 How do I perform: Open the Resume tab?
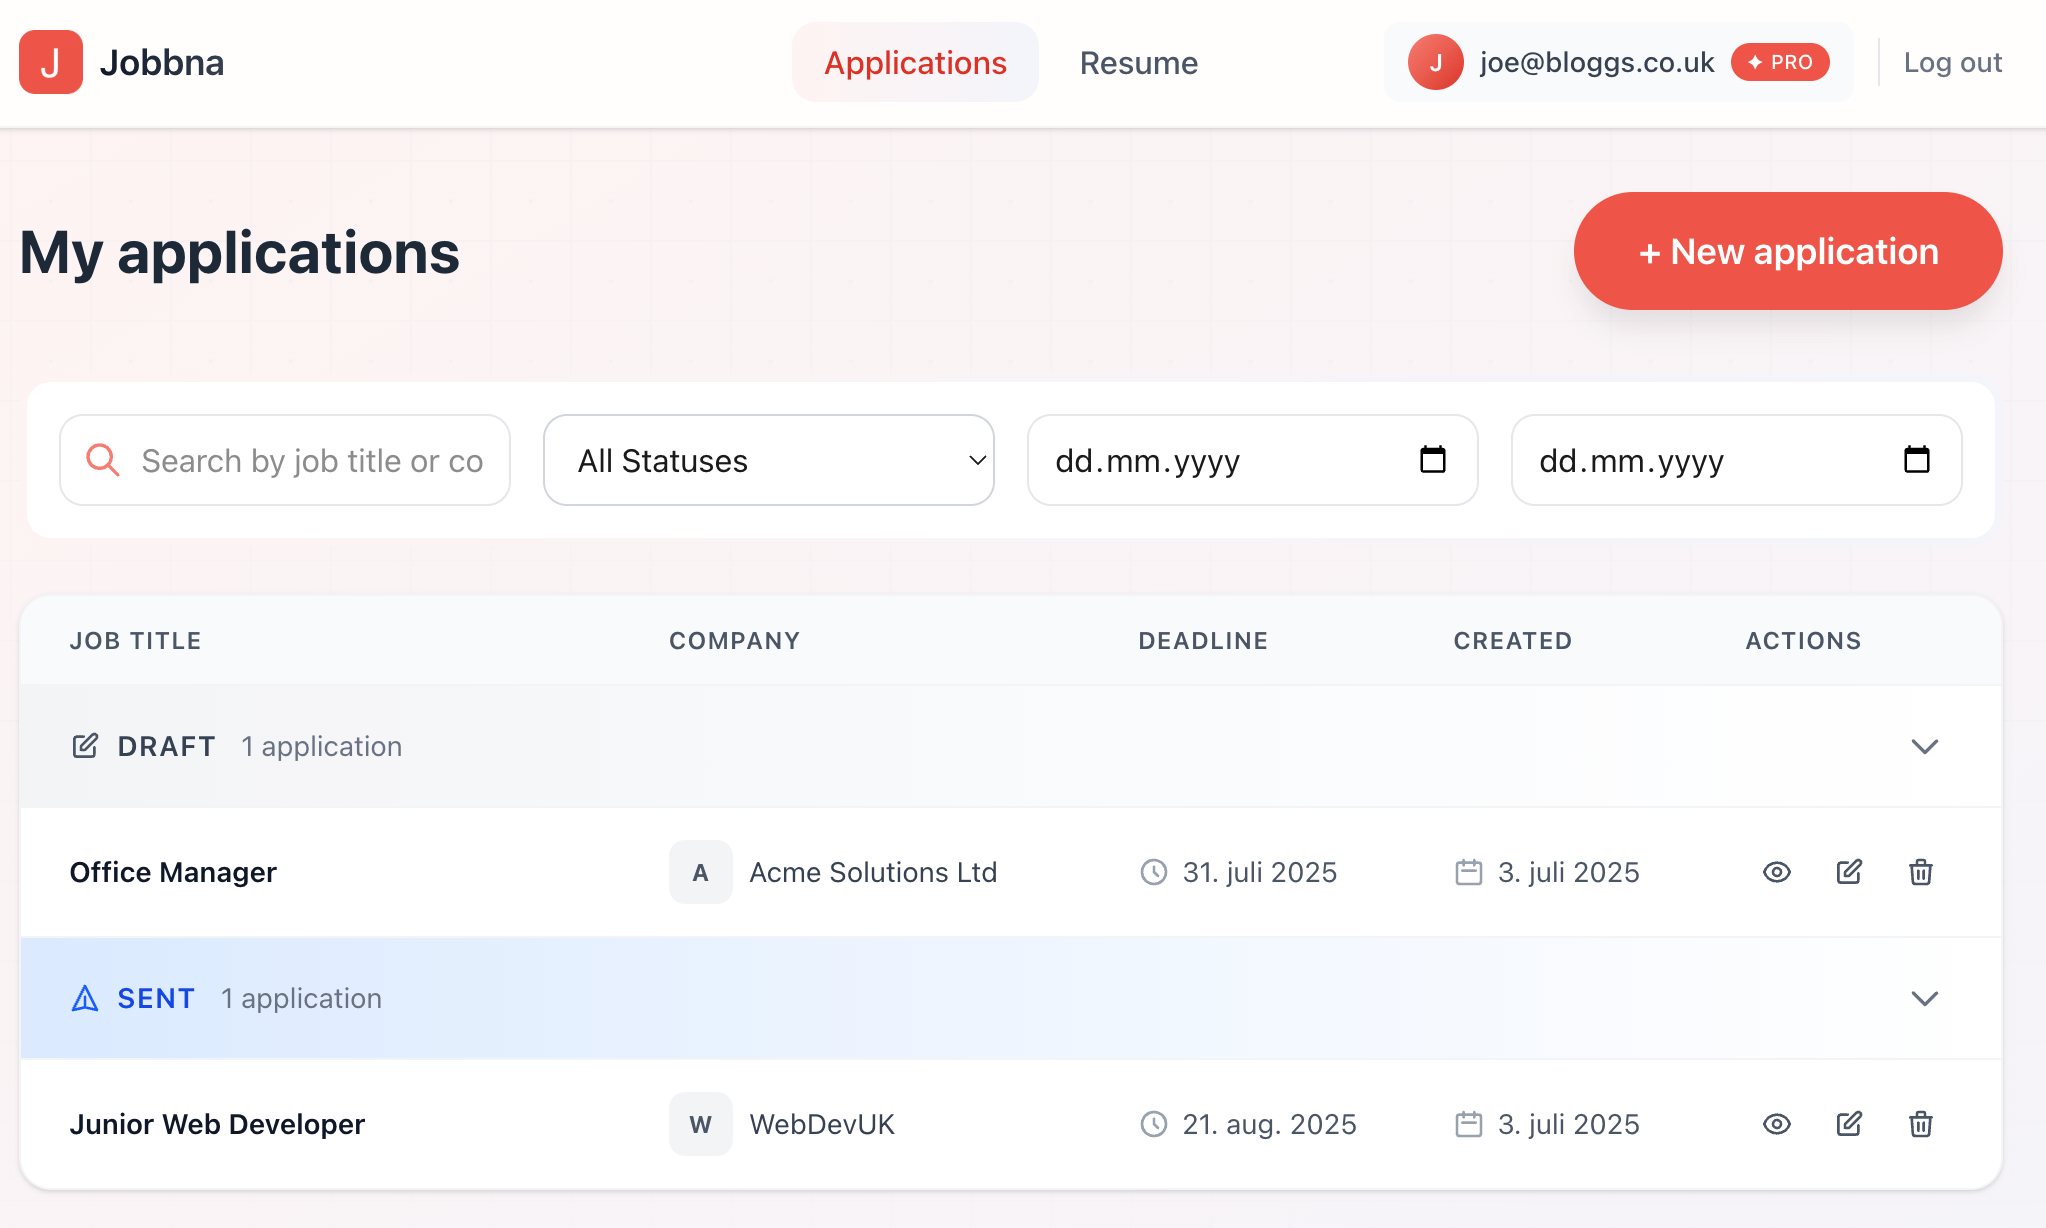tap(1138, 63)
